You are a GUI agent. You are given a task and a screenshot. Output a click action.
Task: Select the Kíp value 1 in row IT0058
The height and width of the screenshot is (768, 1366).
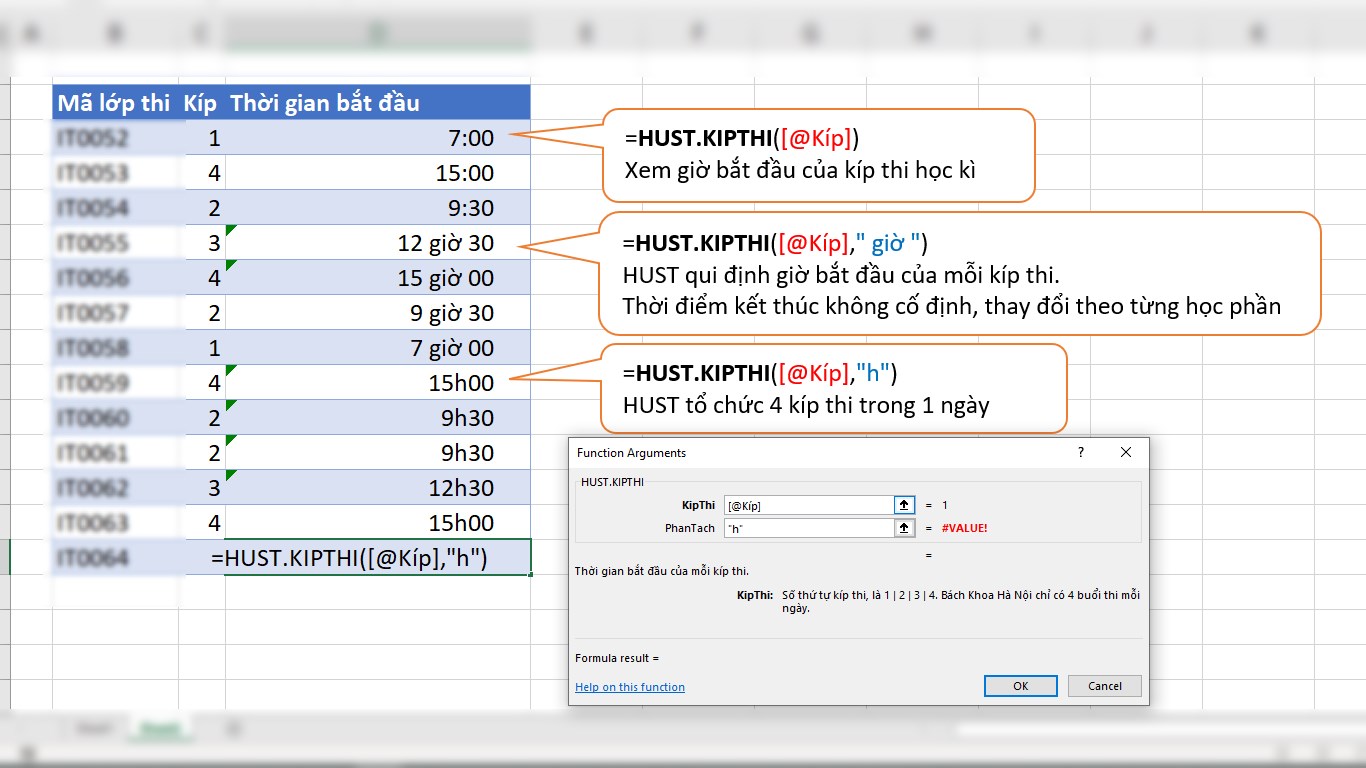pyautogui.click(x=201, y=348)
